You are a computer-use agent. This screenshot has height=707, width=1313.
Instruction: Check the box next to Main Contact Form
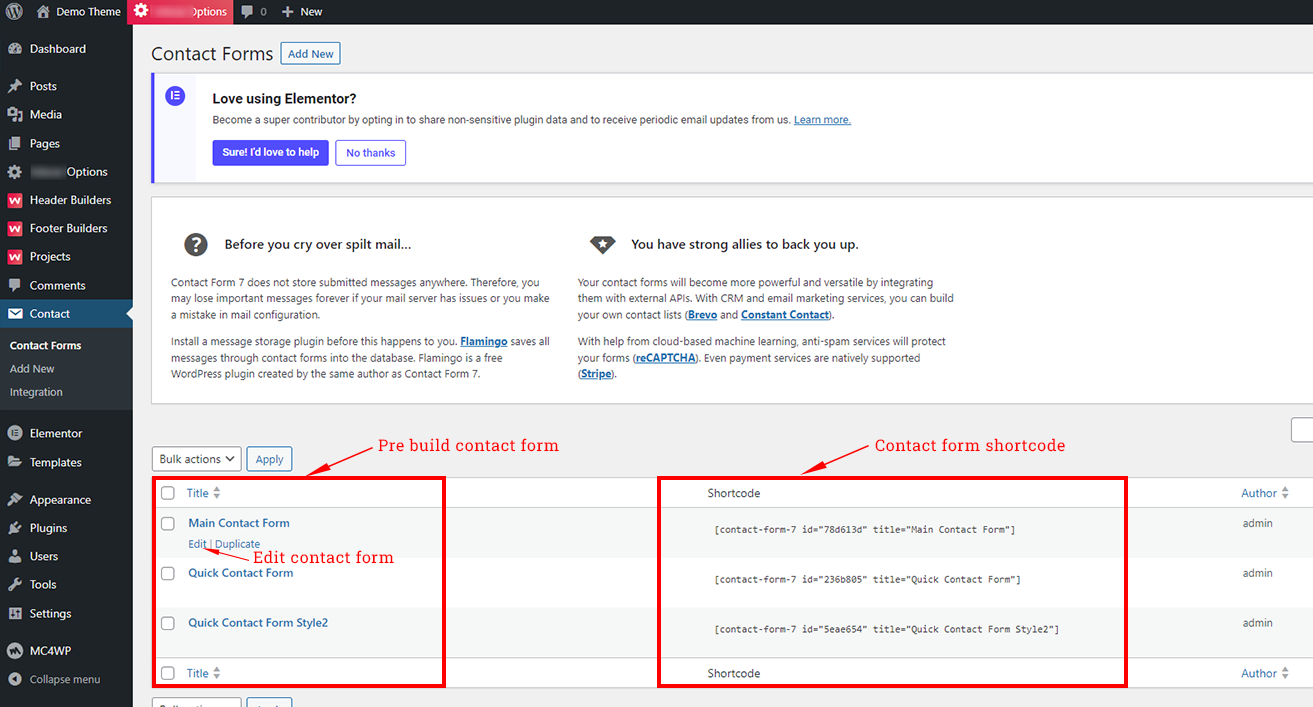167,523
